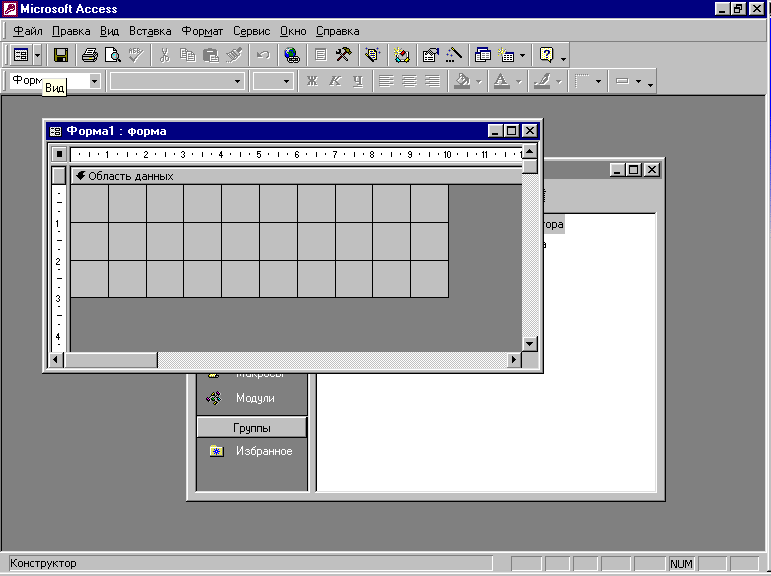Align text left
771x576 pixels.
point(386,81)
